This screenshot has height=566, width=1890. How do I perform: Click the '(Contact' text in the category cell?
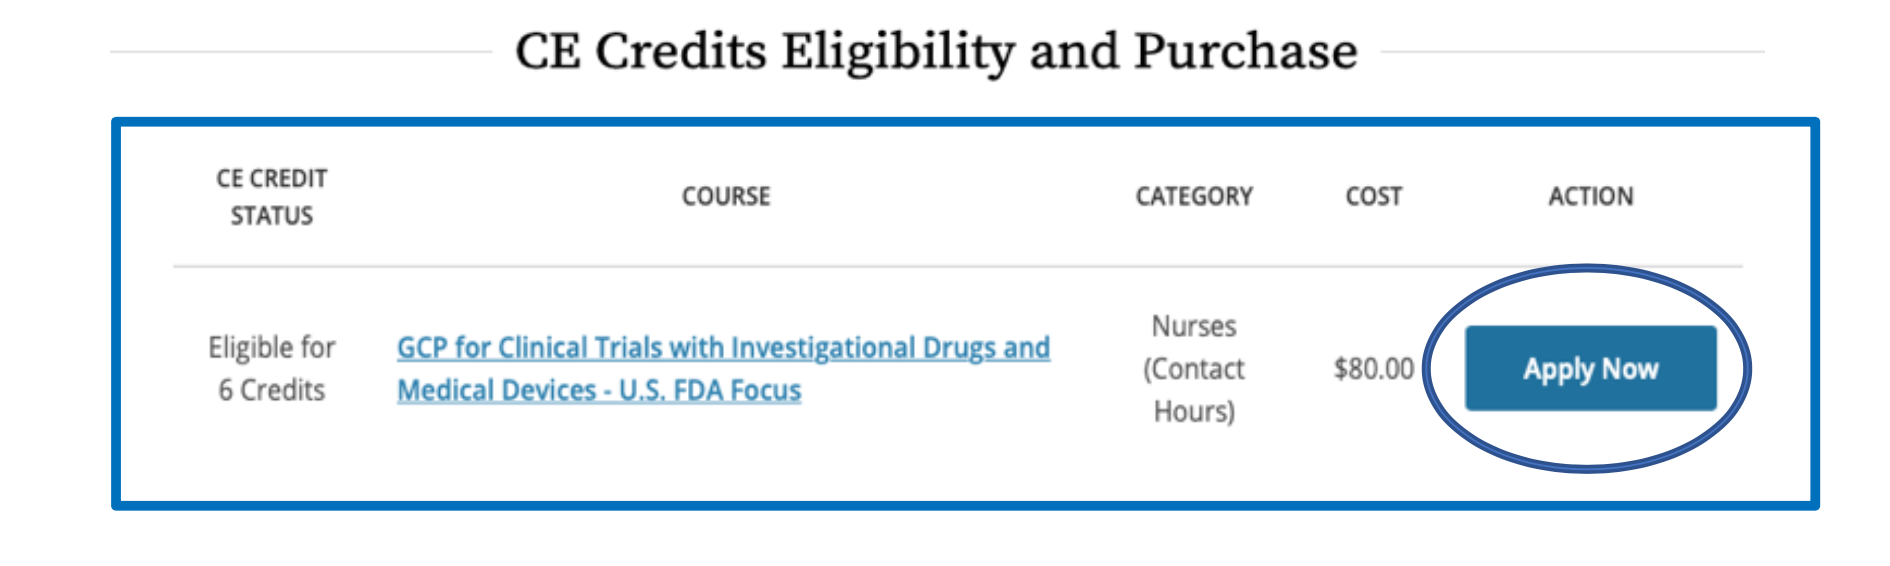point(1193,369)
